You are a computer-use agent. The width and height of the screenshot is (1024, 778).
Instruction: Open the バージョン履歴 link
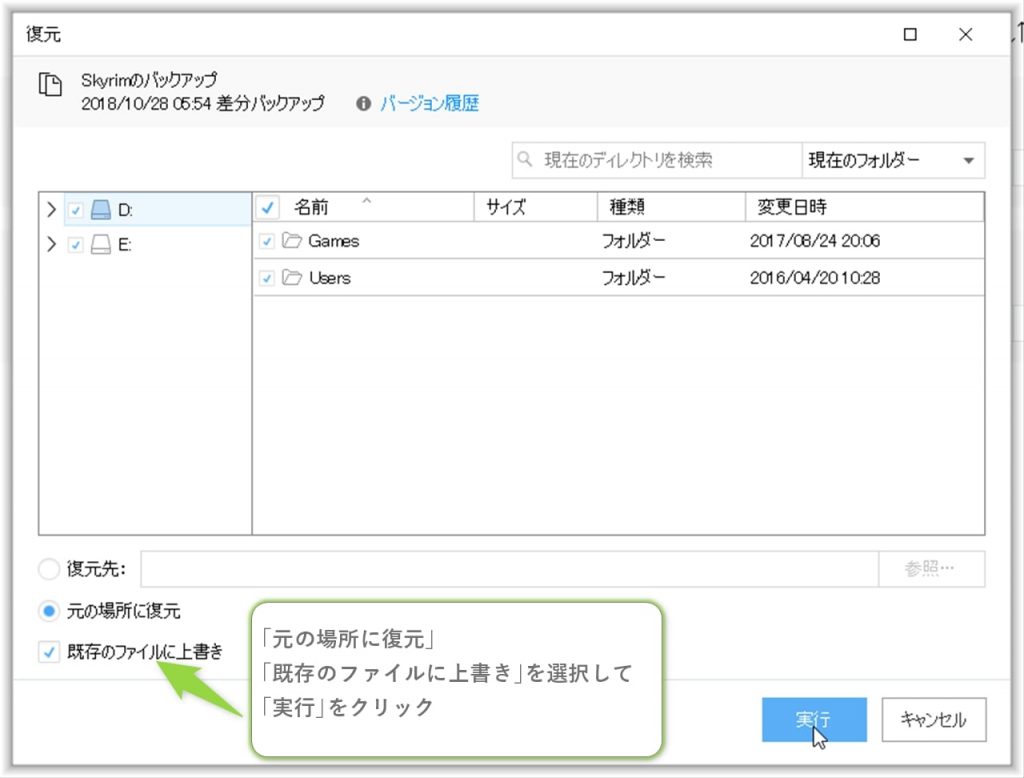pyautogui.click(x=429, y=104)
